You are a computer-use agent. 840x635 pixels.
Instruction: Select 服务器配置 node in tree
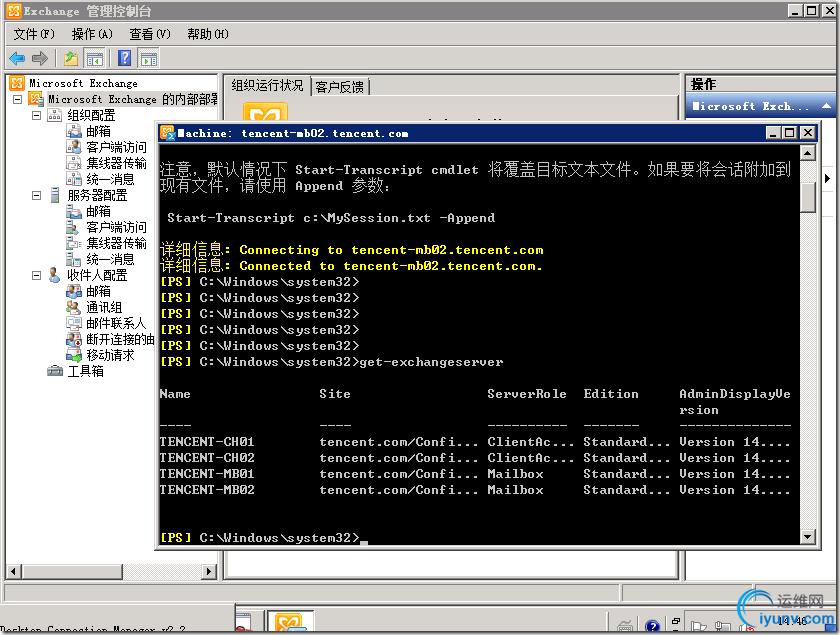(x=97, y=195)
